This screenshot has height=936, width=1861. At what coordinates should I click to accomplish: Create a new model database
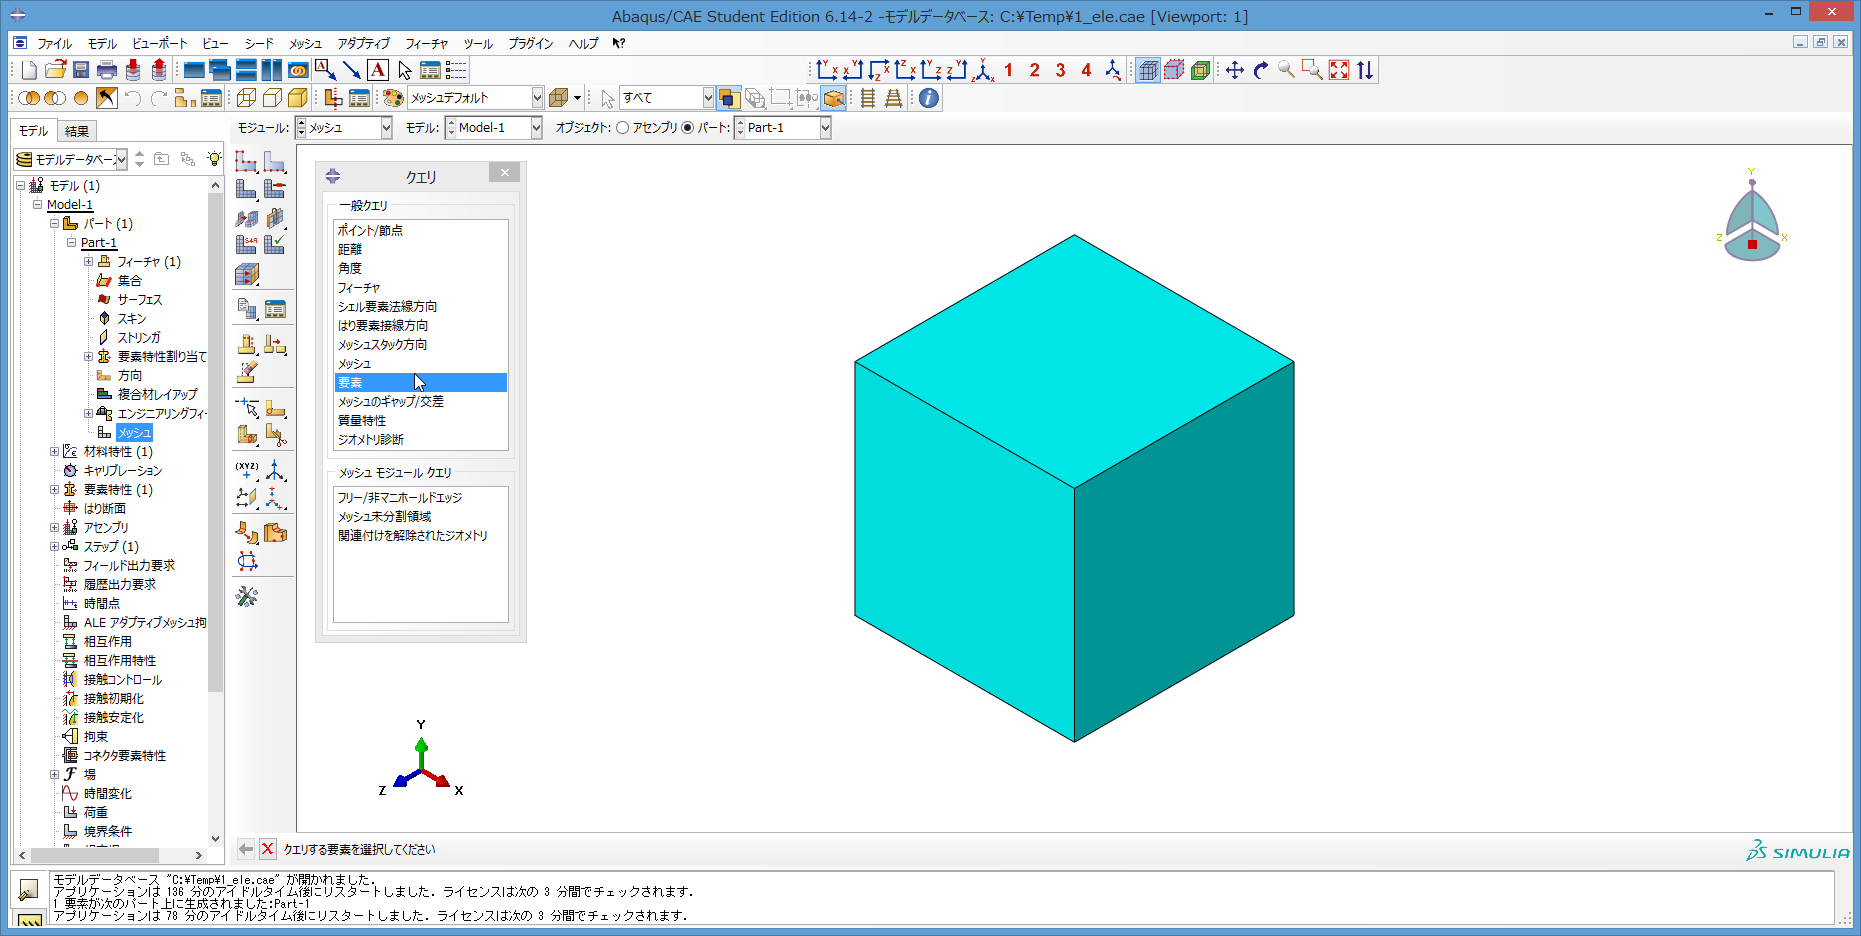(x=29, y=70)
